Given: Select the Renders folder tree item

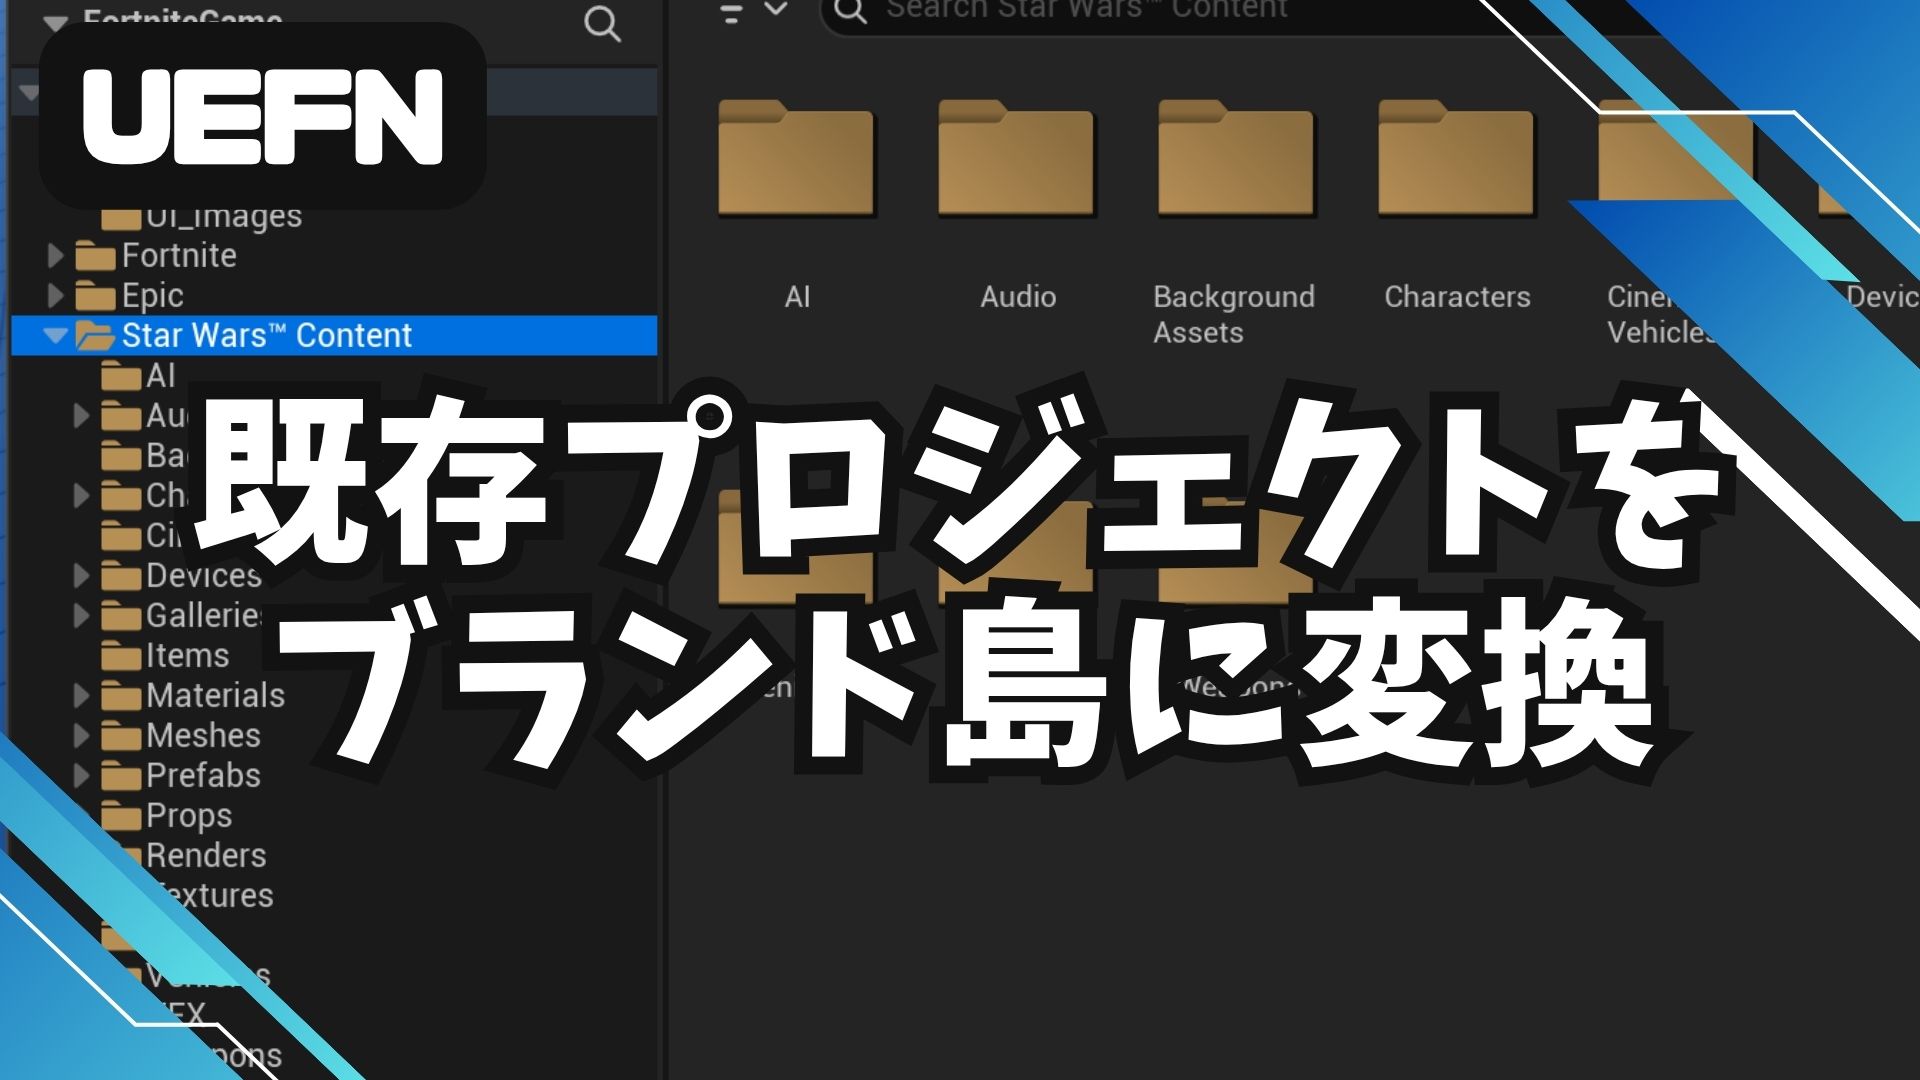Looking at the screenshot, I should (x=206, y=856).
